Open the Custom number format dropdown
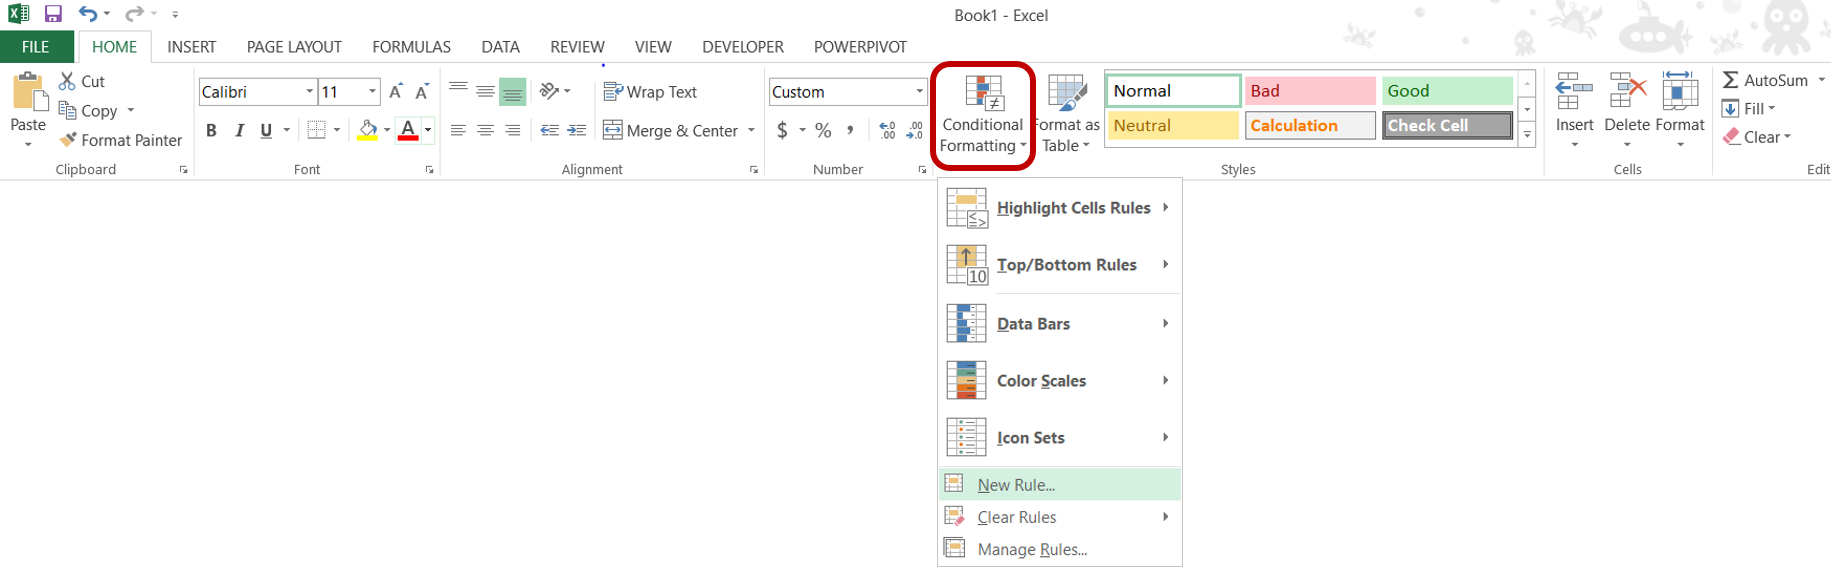This screenshot has height=567, width=1831. click(919, 92)
